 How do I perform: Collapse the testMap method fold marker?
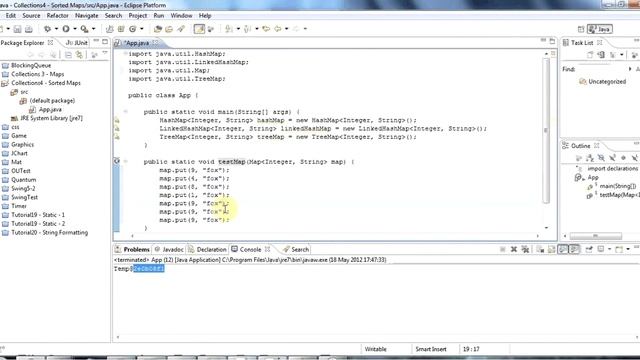[x=126, y=162]
